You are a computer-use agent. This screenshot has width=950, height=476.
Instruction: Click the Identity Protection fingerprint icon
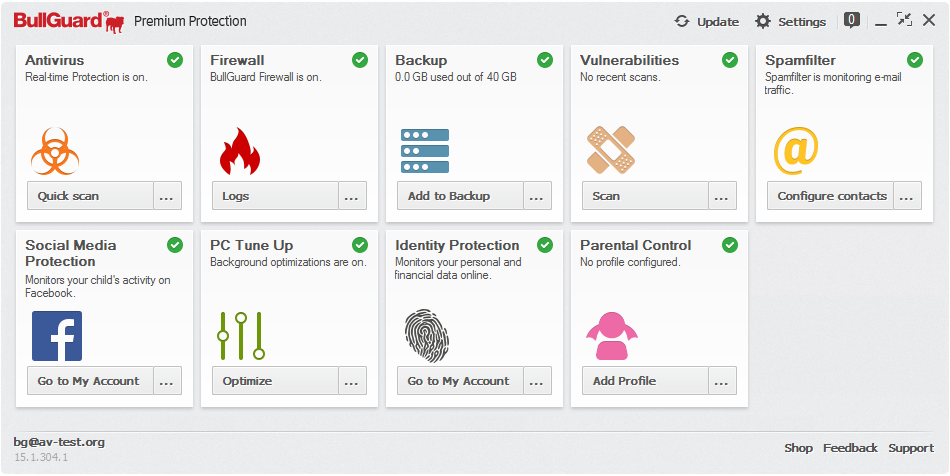[426, 336]
